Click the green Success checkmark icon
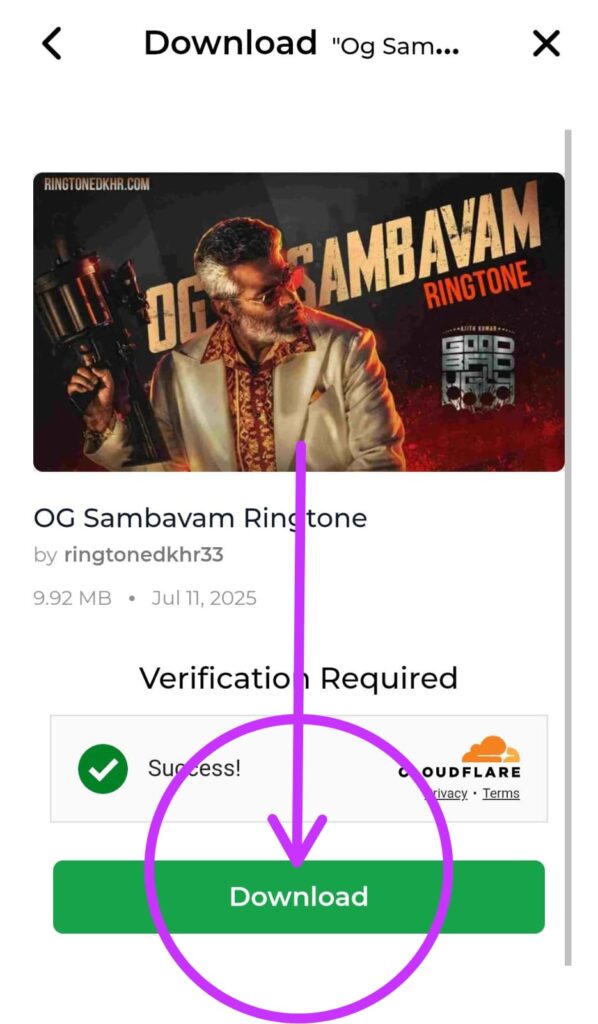 (102, 769)
